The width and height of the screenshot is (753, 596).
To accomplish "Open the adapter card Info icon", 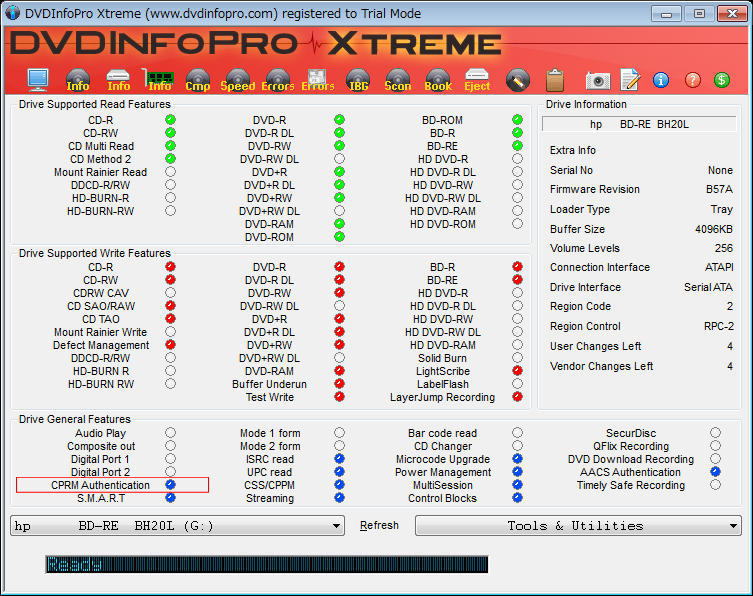I will click(x=158, y=80).
